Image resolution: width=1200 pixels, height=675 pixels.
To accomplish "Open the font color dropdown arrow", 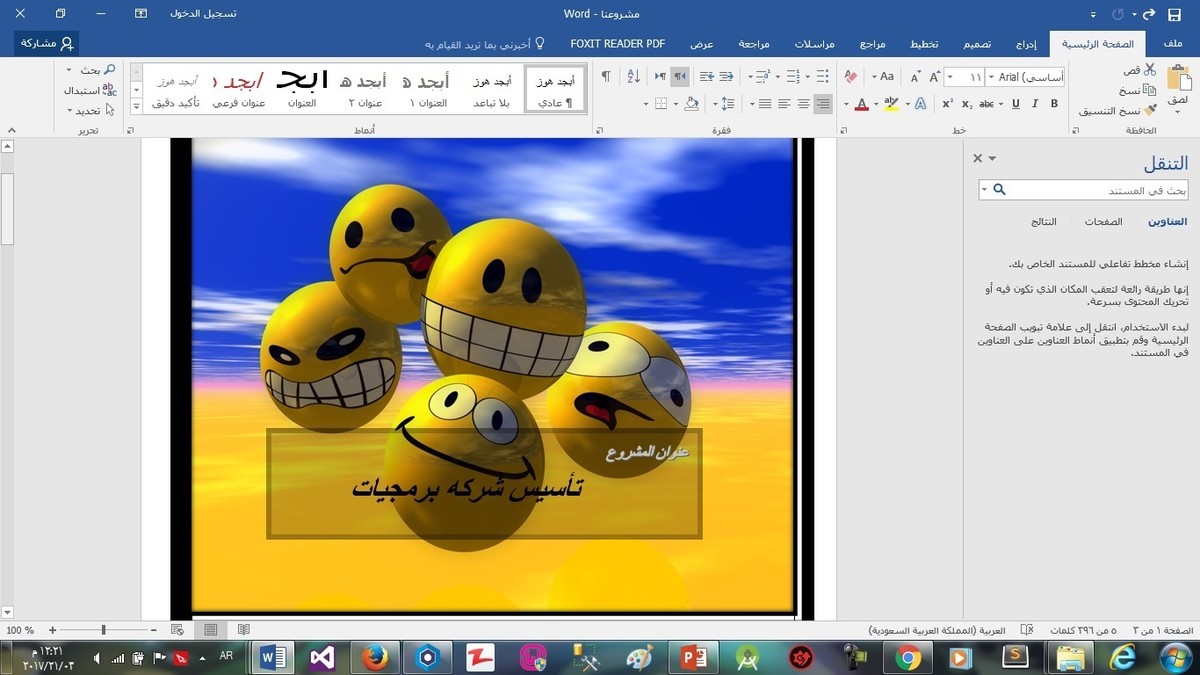I will point(846,104).
